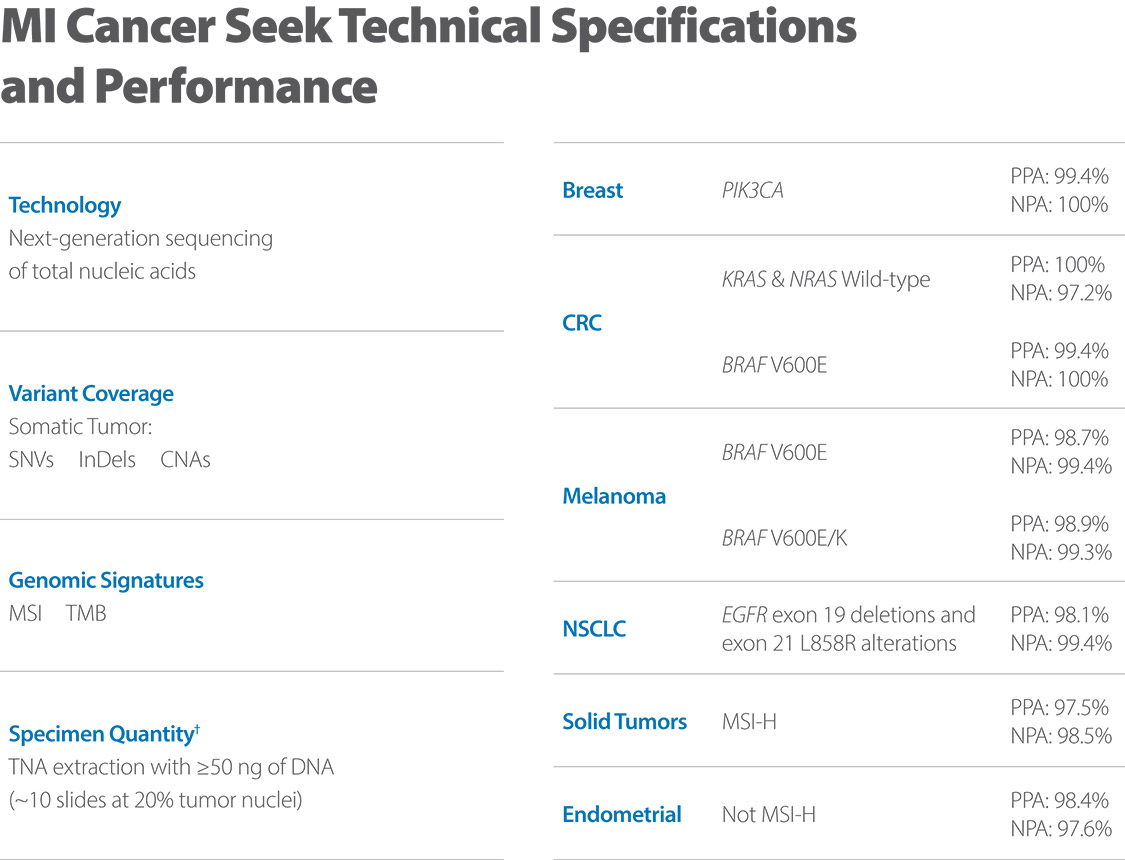Select the Breast cancer type label

tap(593, 190)
